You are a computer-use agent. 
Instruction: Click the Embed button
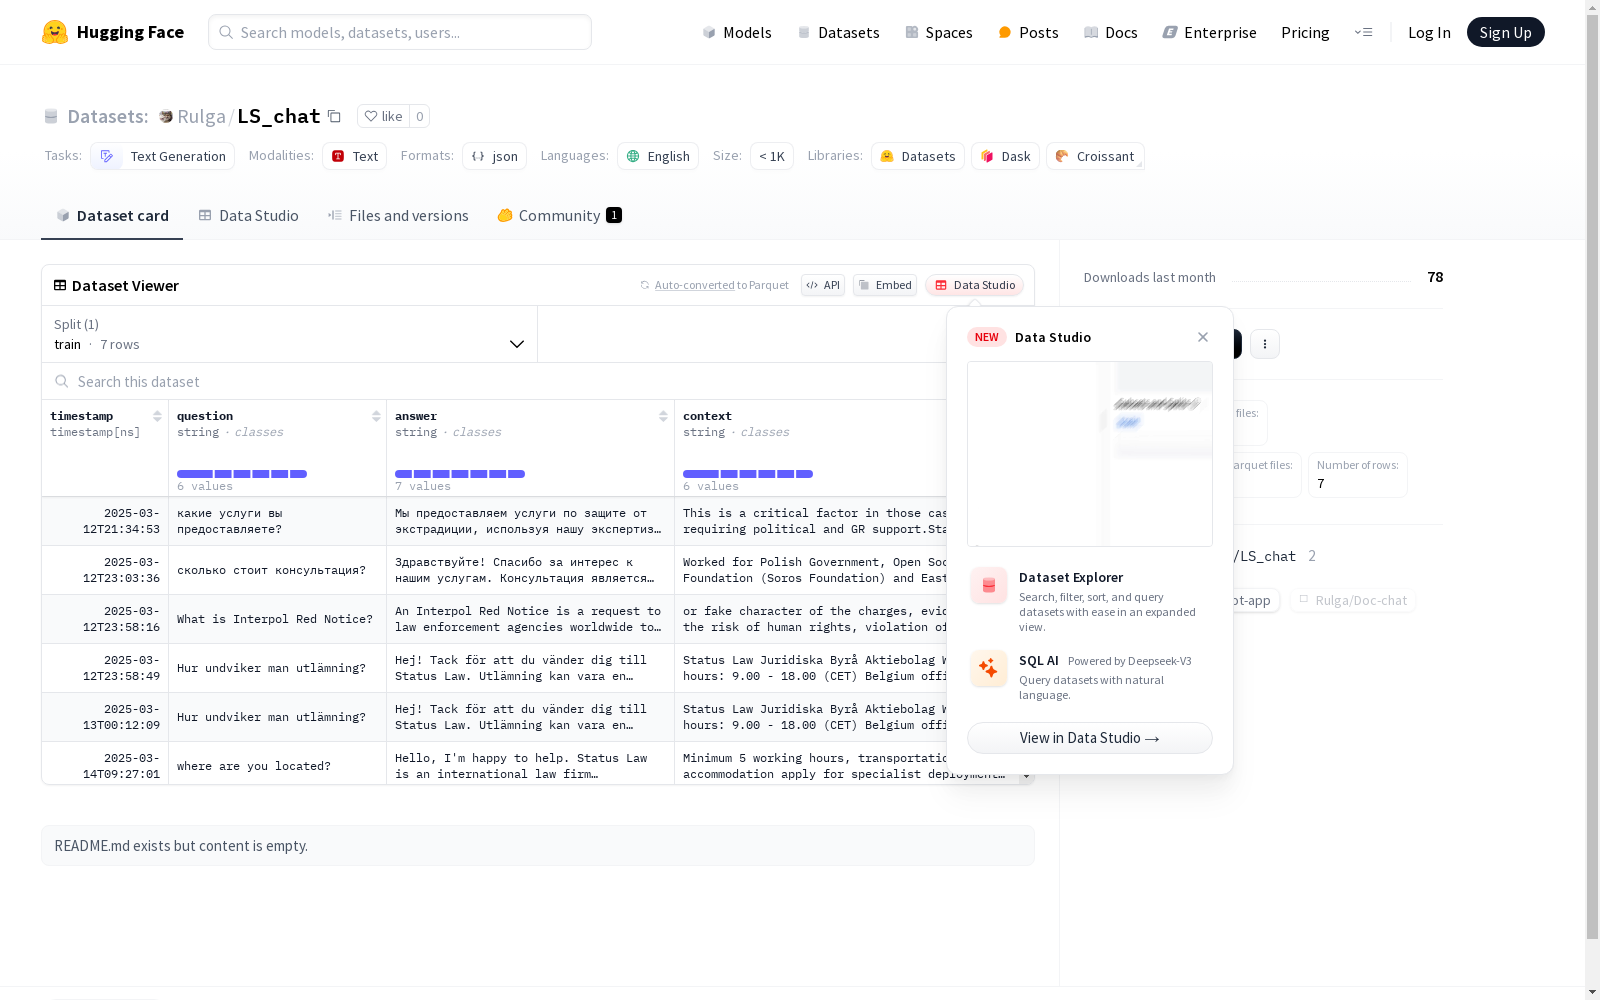pyautogui.click(x=885, y=285)
